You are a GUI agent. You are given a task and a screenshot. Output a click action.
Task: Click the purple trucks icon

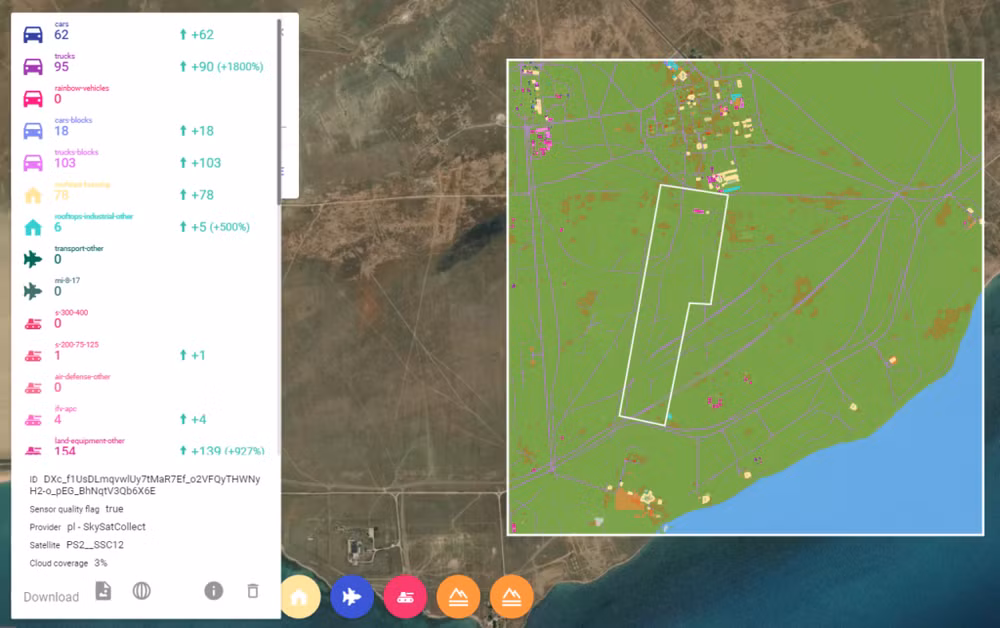[x=33, y=66]
